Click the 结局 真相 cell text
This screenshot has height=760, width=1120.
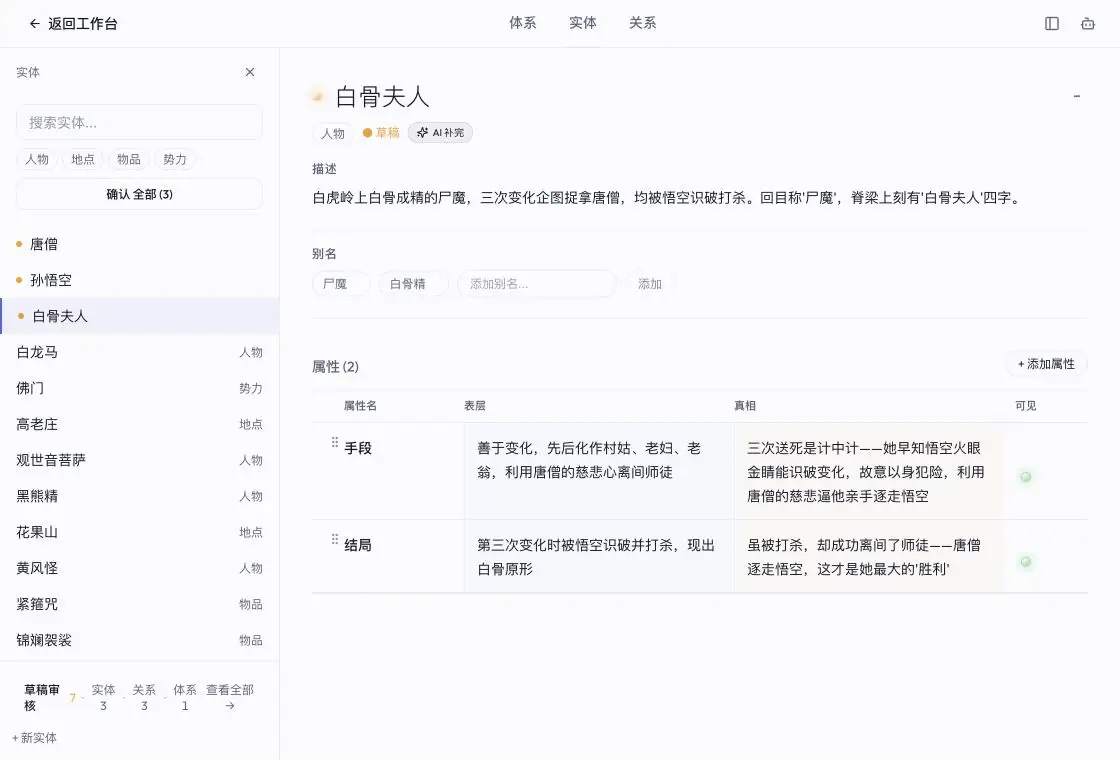tap(864, 557)
